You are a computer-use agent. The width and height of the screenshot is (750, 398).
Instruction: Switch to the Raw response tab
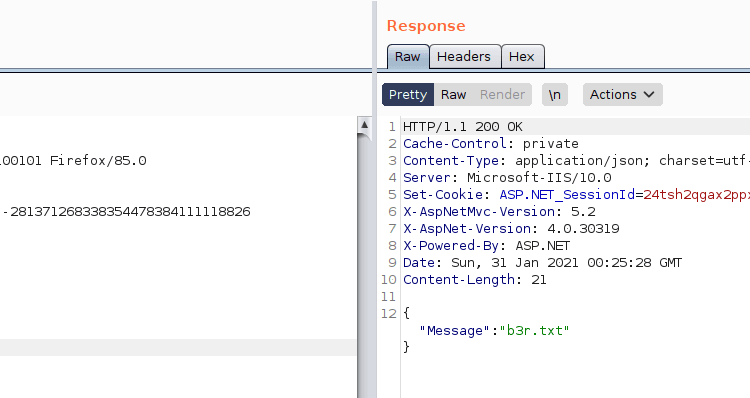408,56
